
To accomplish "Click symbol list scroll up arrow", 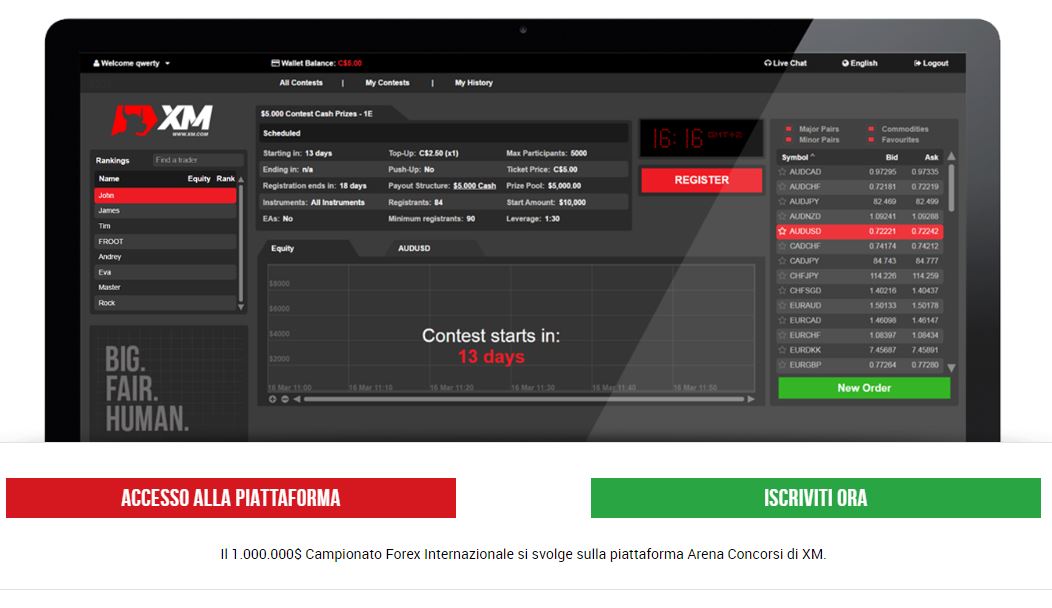I will pyautogui.click(x=951, y=156).
